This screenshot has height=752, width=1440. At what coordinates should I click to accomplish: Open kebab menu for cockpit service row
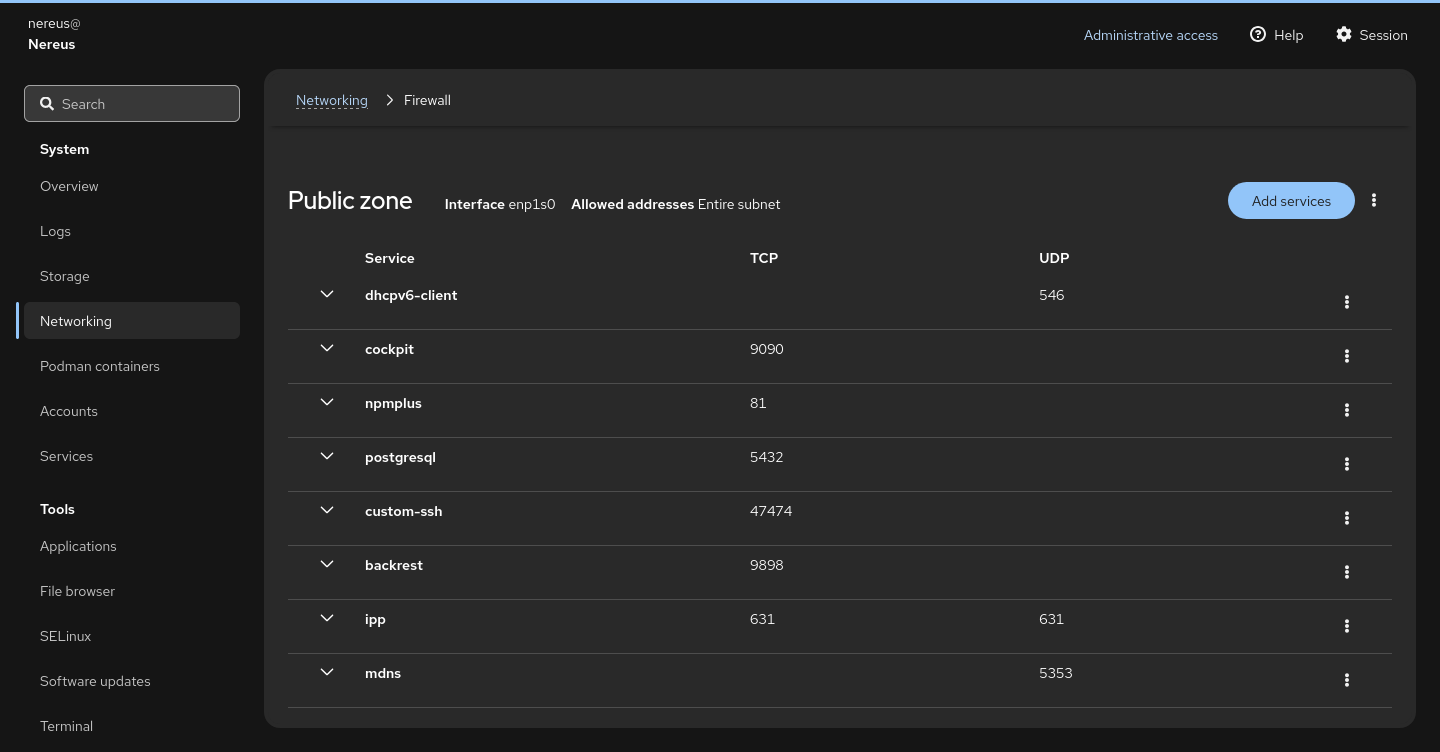1347,356
